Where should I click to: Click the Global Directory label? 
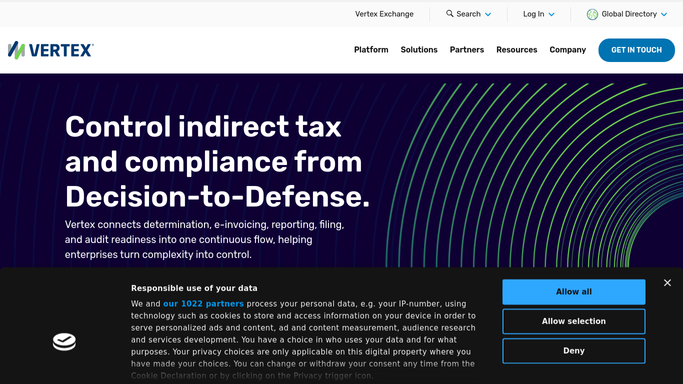(629, 14)
